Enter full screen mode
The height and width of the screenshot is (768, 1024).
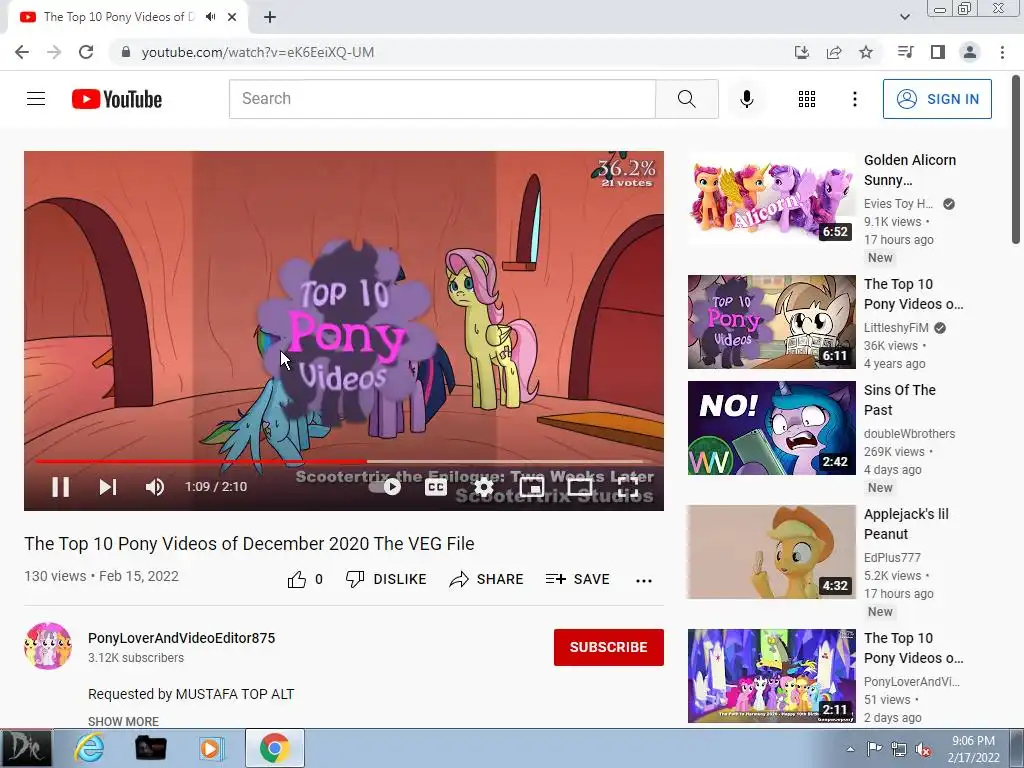tap(628, 487)
